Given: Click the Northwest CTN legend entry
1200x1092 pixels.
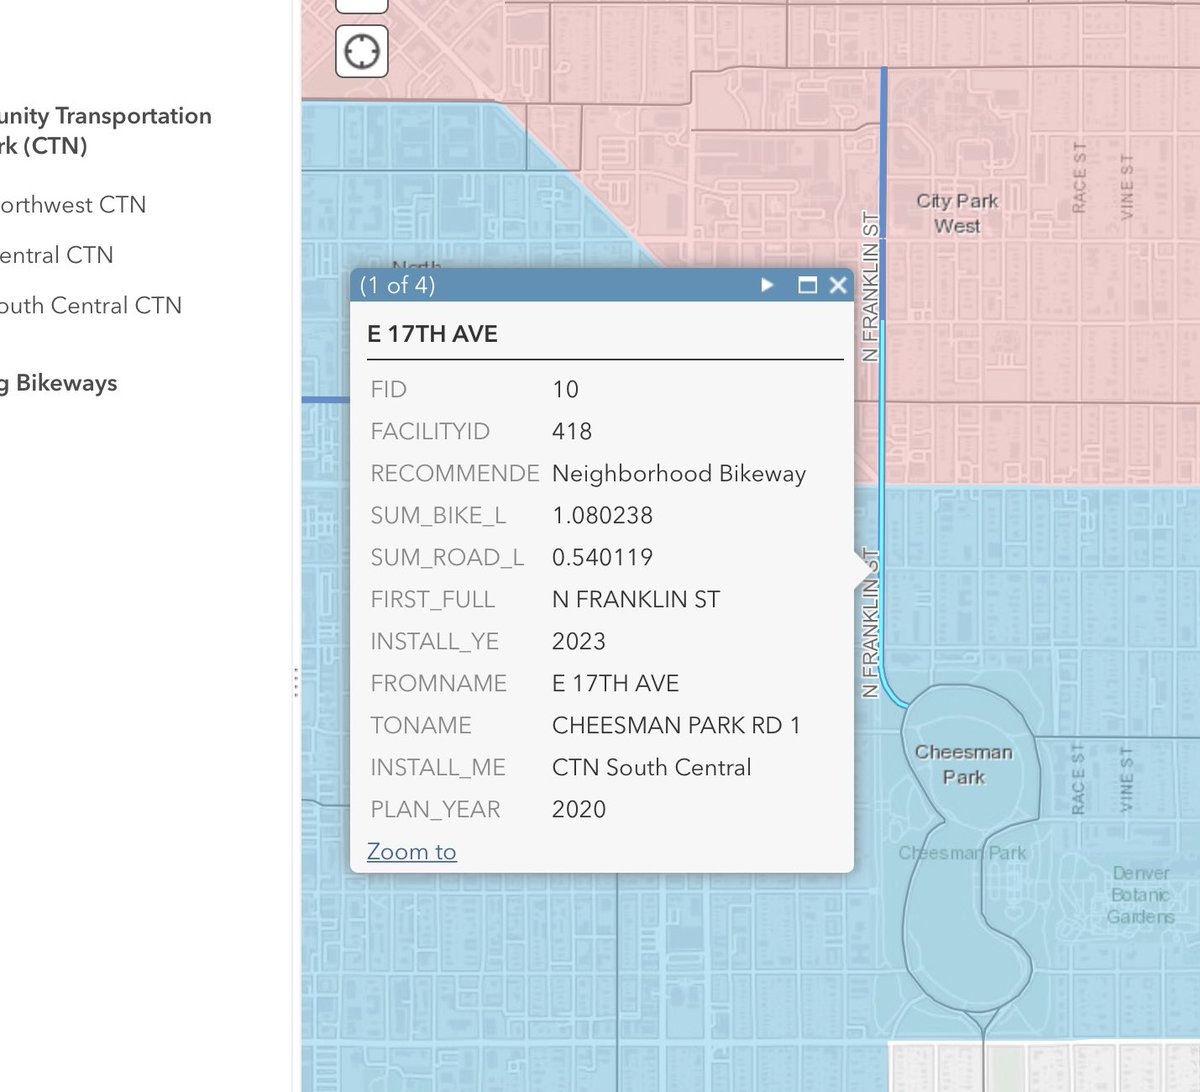Looking at the screenshot, I should pyautogui.click(x=73, y=205).
